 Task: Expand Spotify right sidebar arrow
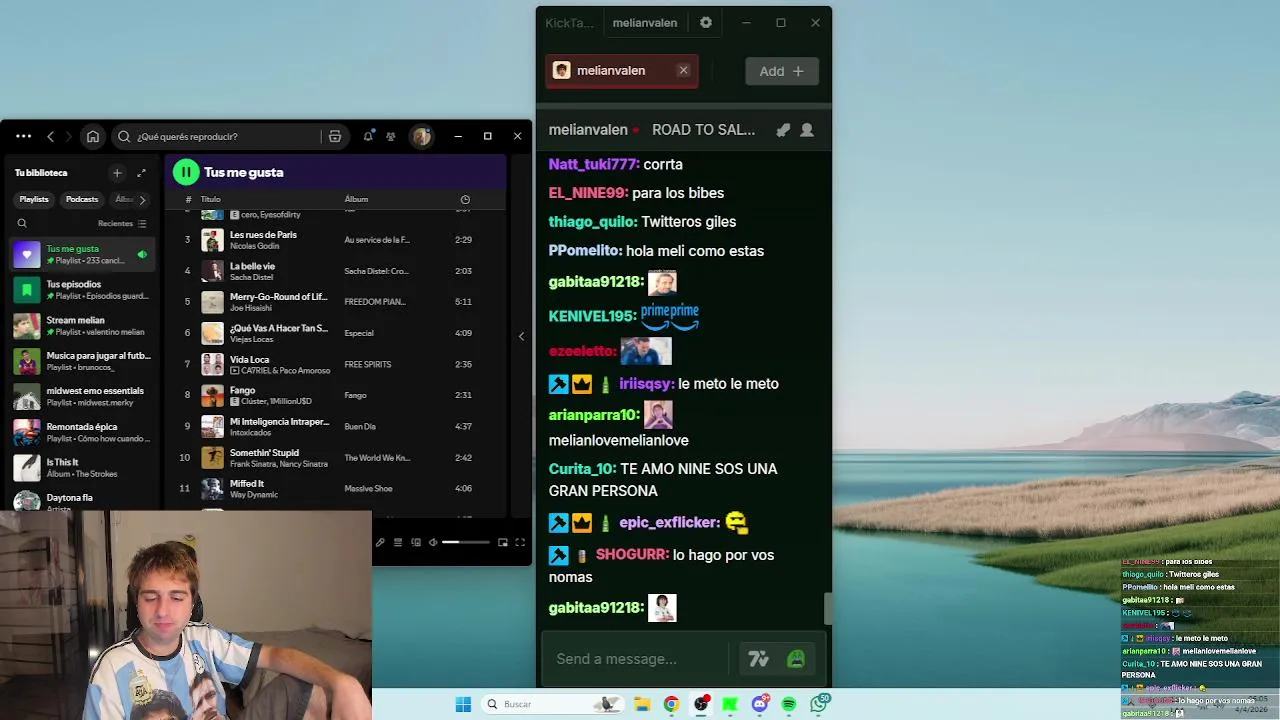521,336
